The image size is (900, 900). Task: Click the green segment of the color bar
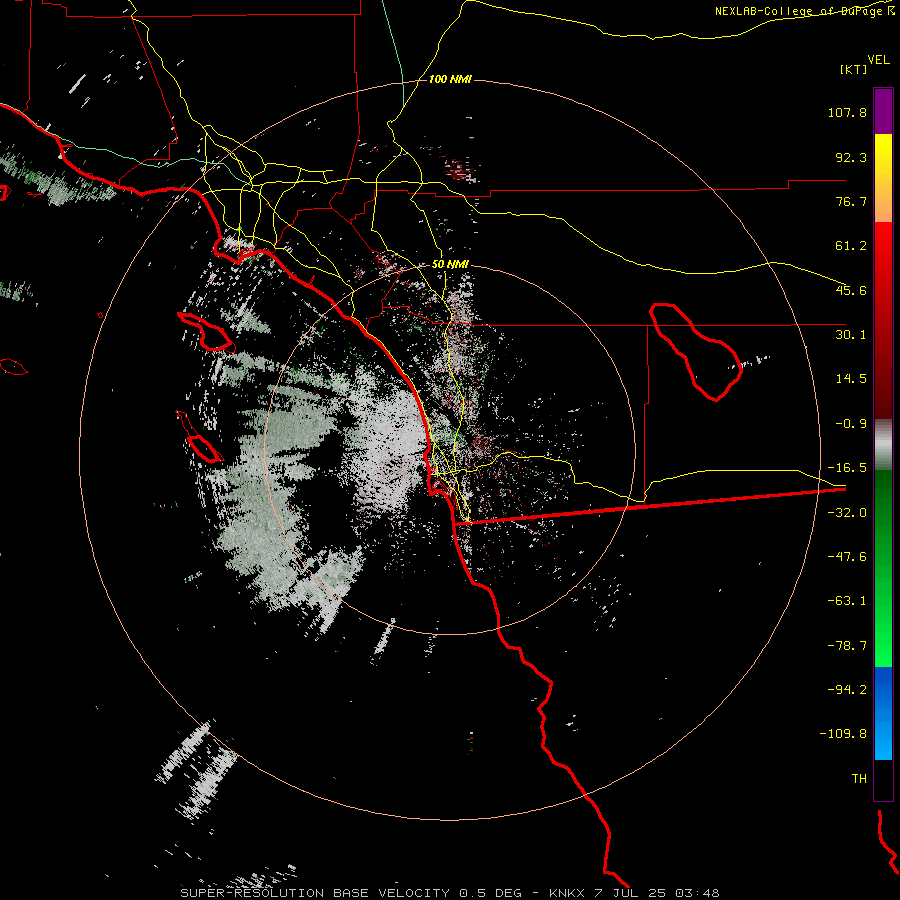[x=883, y=568]
